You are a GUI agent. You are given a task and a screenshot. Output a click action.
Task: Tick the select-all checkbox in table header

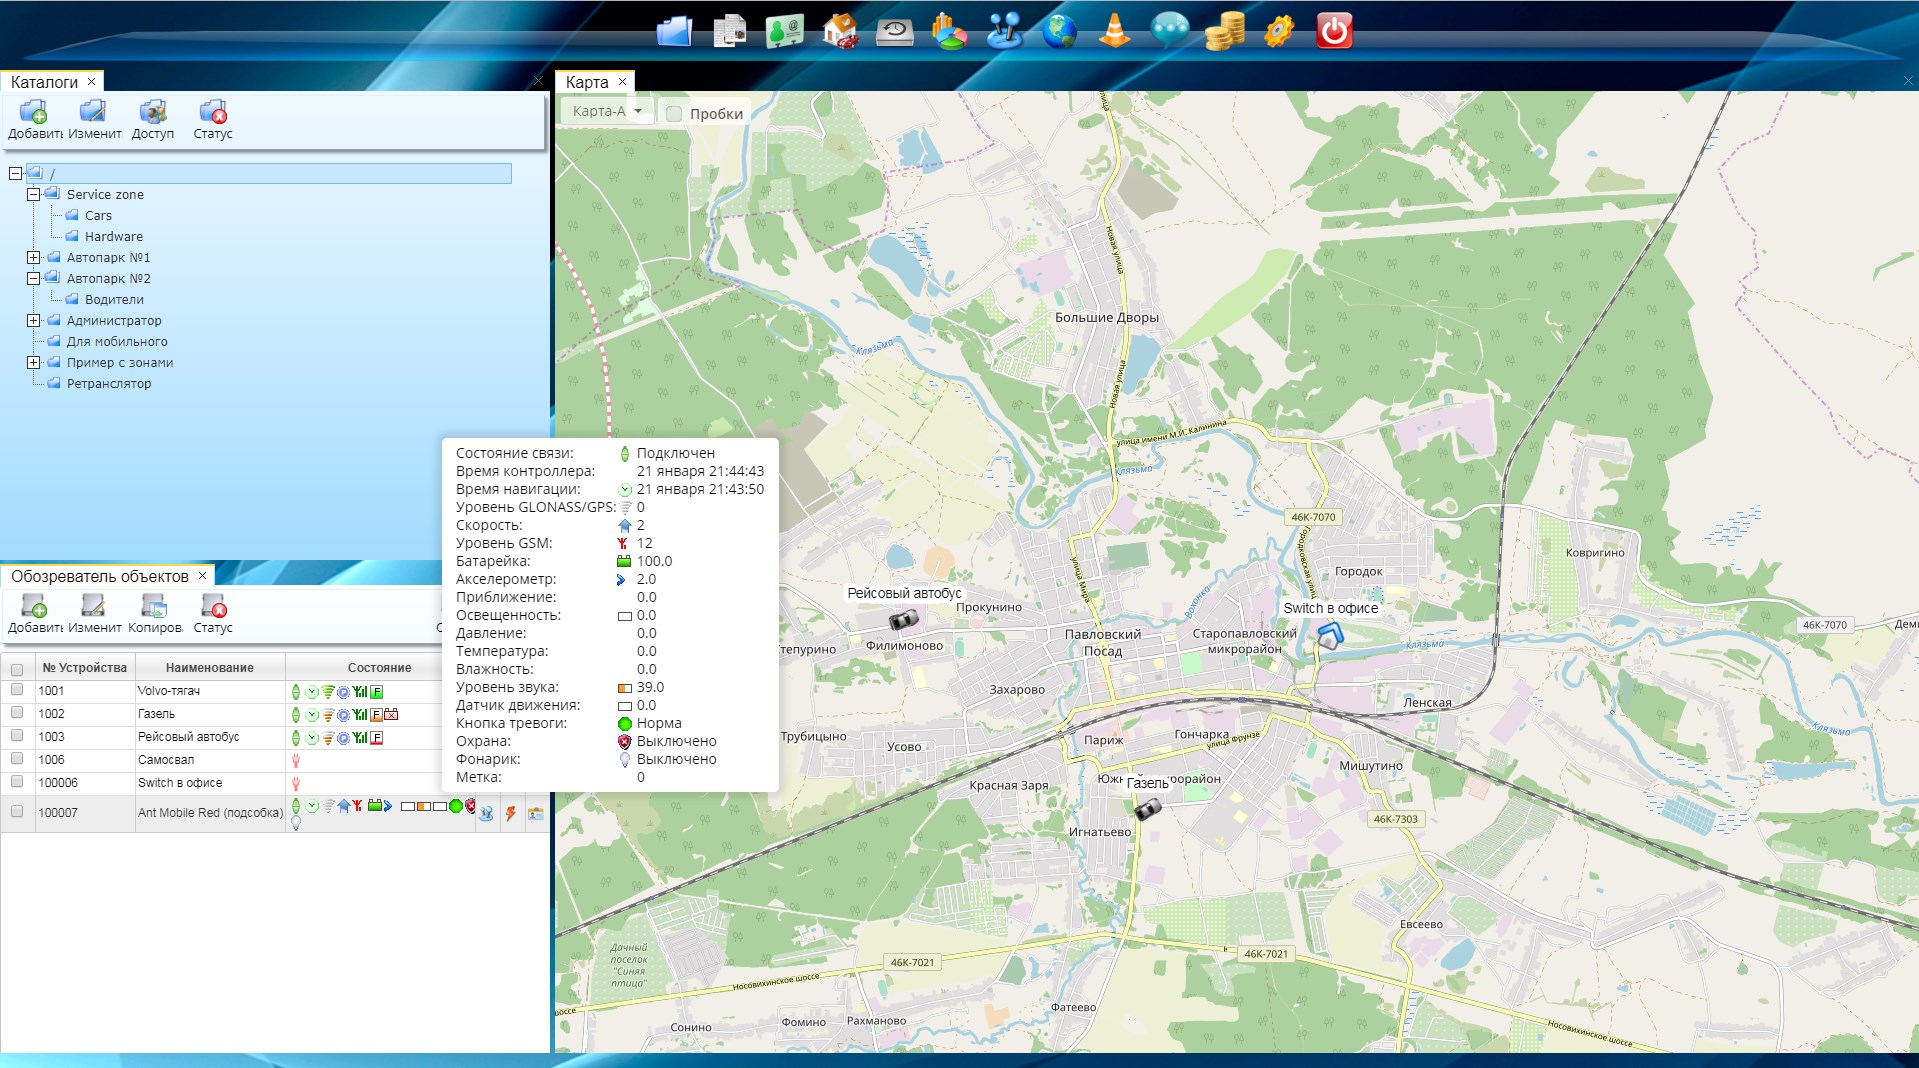17,669
